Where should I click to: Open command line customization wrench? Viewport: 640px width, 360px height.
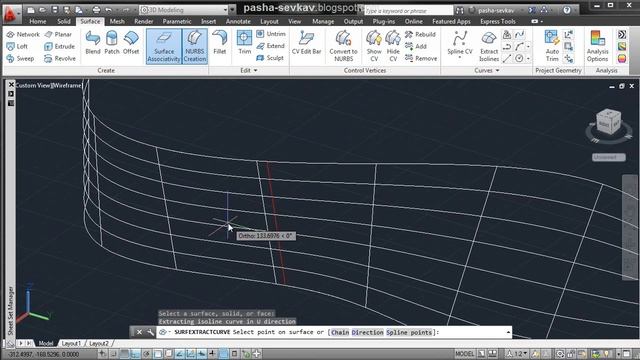pyautogui.click(x=150, y=332)
